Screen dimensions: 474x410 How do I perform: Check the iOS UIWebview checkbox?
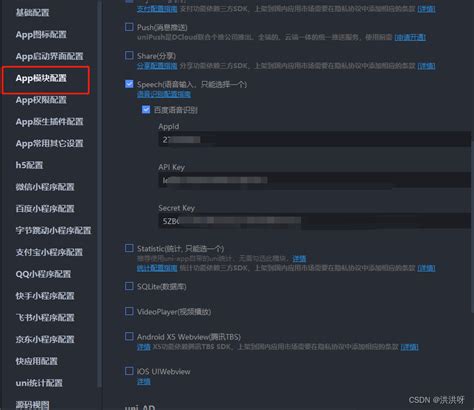129,371
